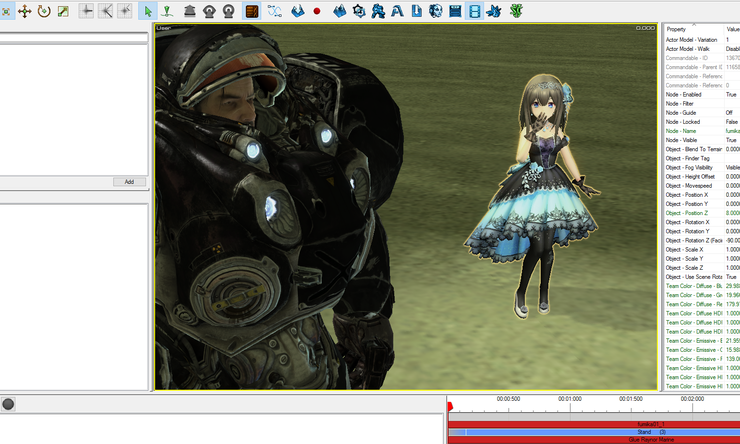Click the blue film clapper icon
The image size is (740, 444).
click(455, 11)
